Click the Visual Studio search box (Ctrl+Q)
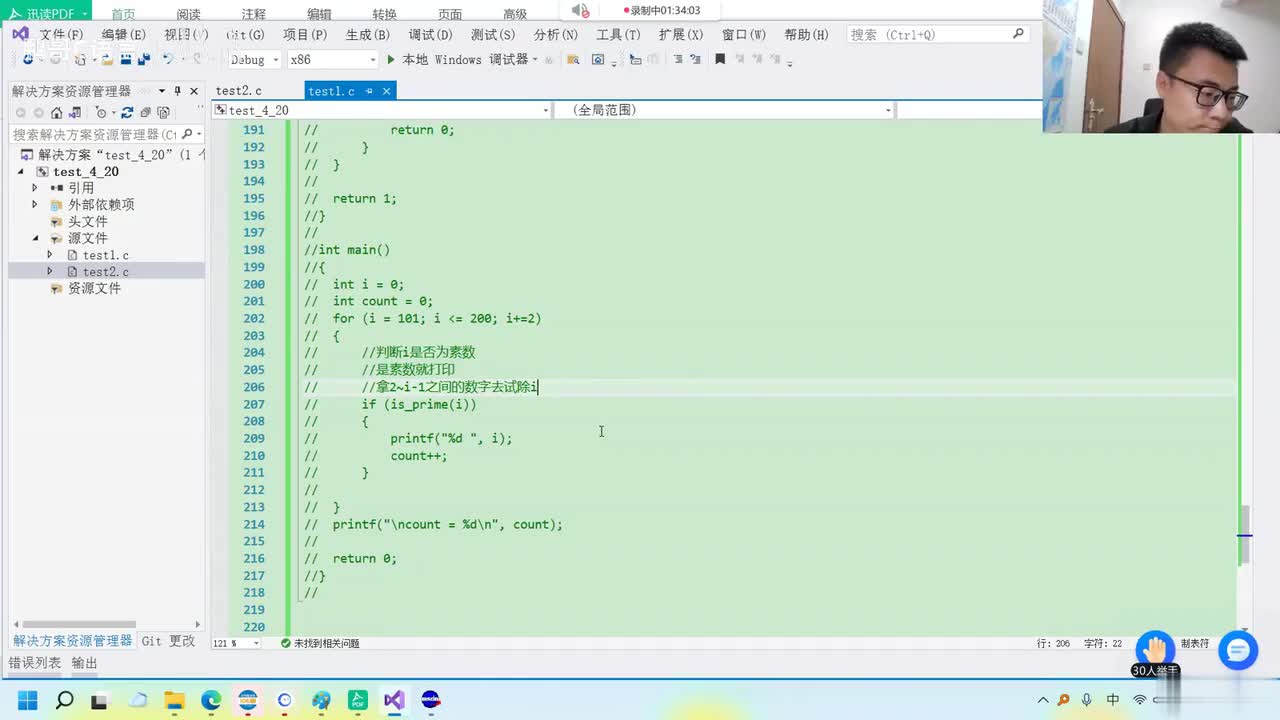 [937, 34]
